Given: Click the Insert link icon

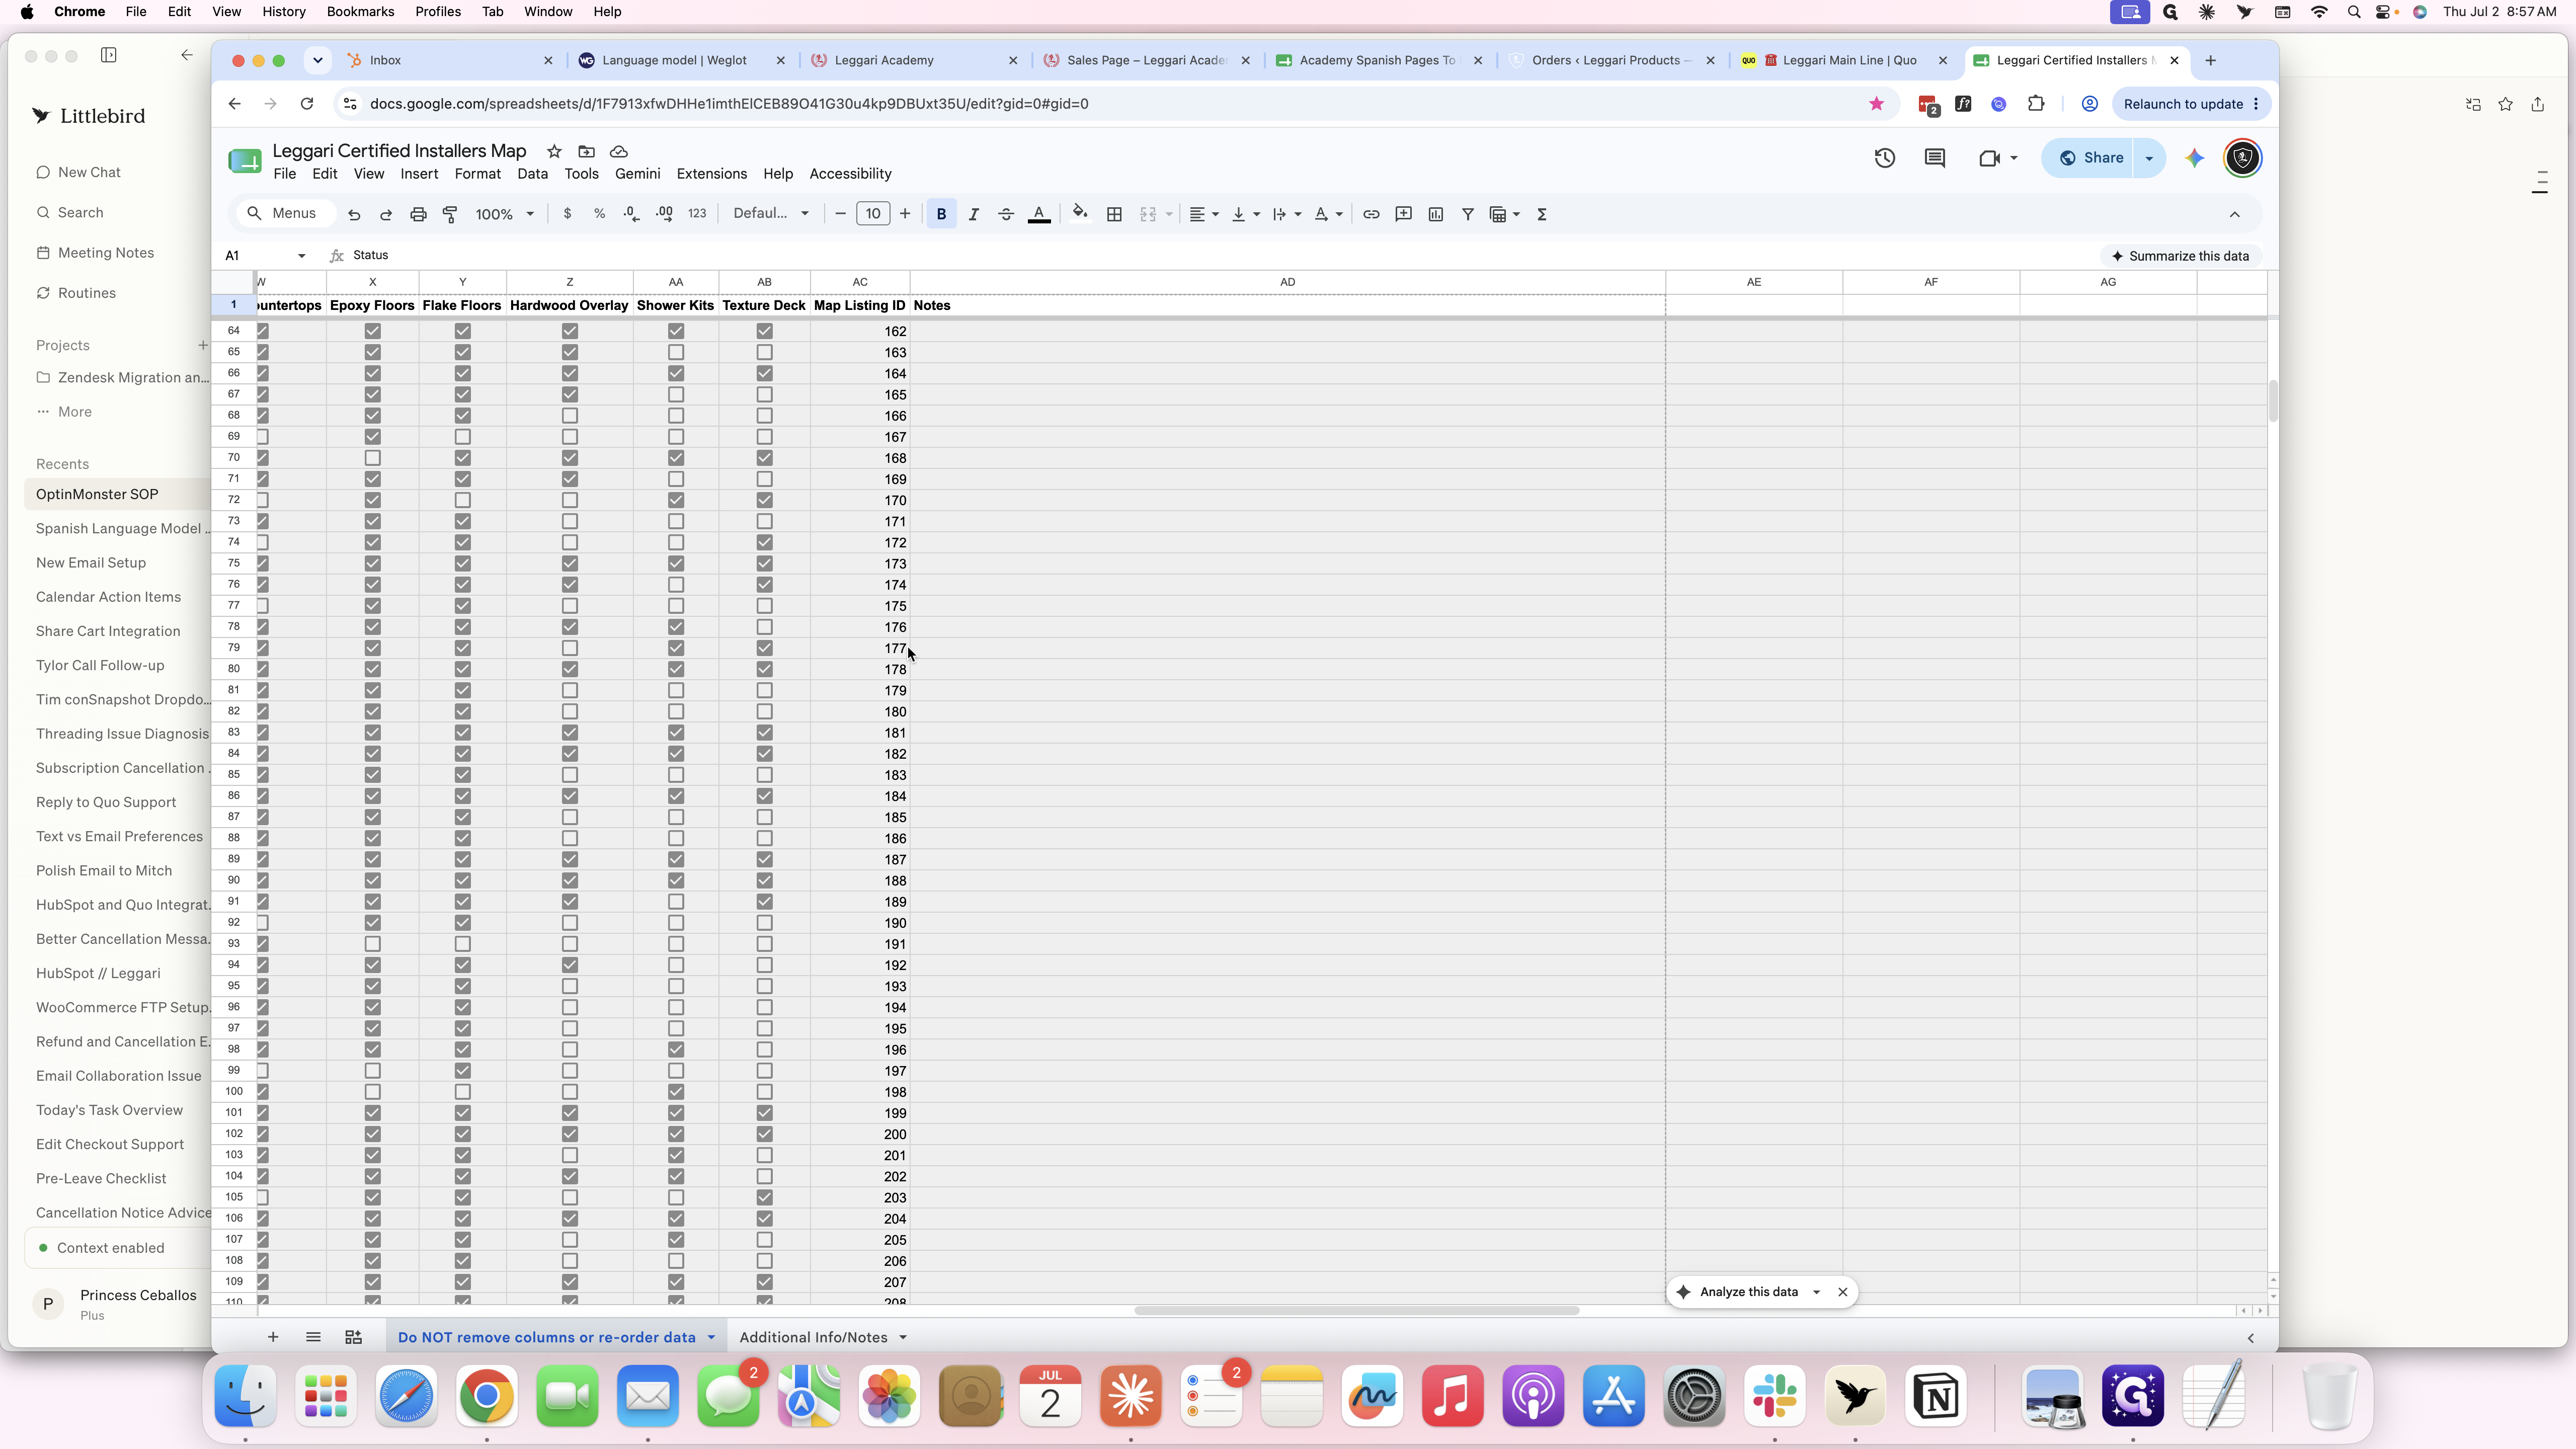Looking at the screenshot, I should pyautogui.click(x=1371, y=214).
